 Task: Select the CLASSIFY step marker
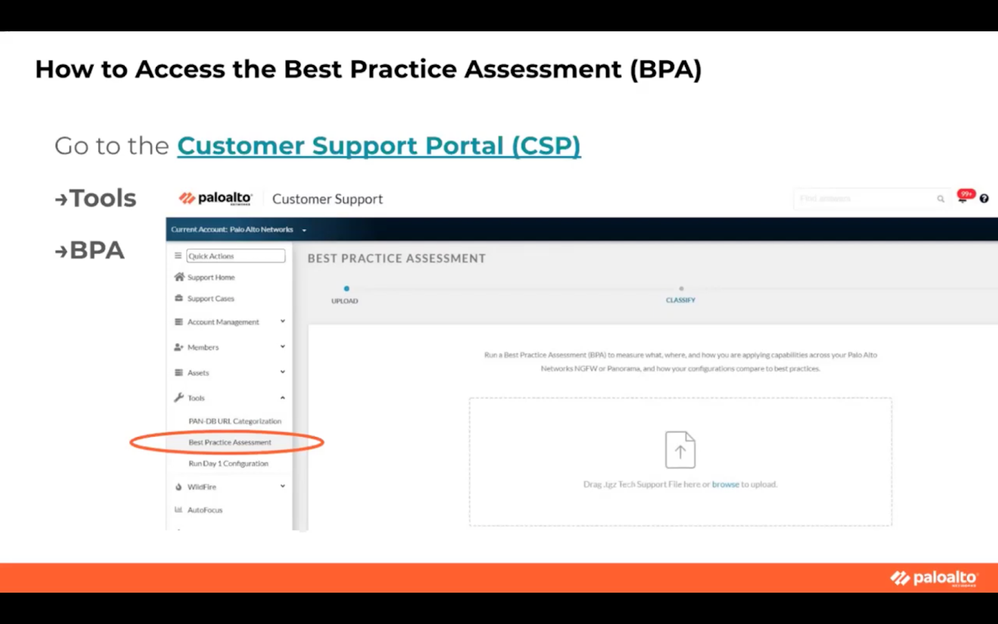pyautogui.click(x=681, y=288)
